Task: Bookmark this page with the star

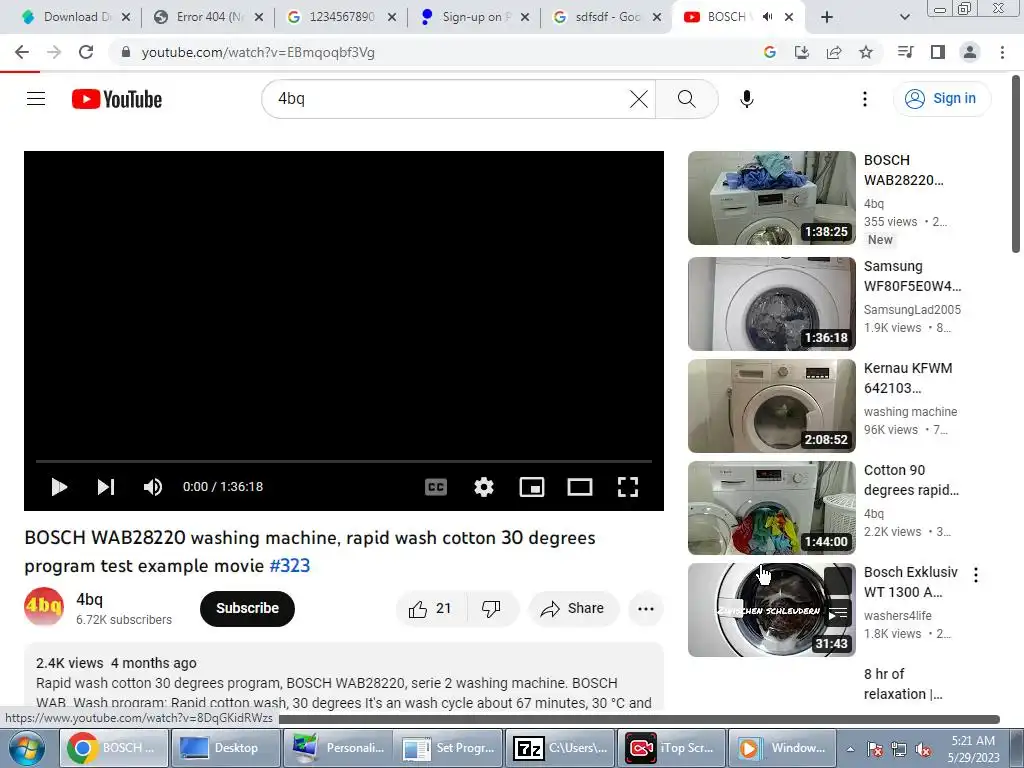Action: (x=866, y=52)
